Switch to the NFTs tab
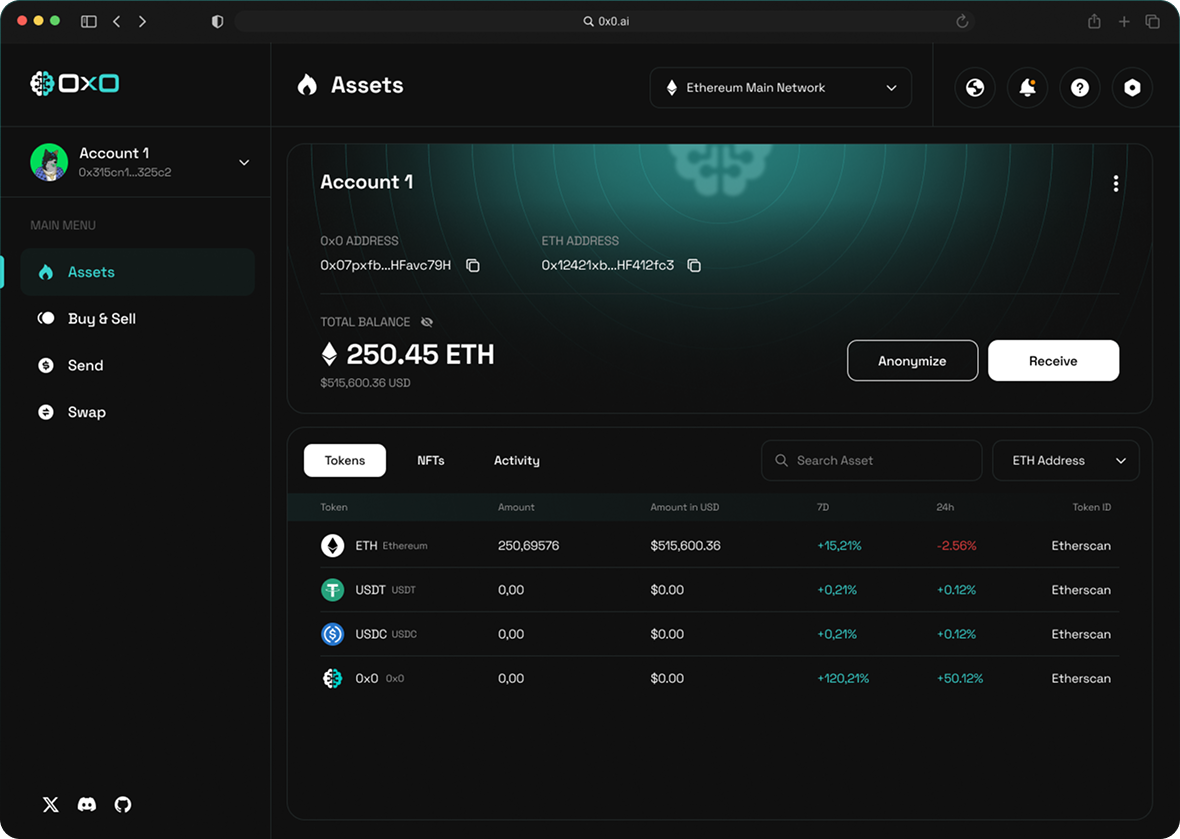1180x839 pixels. (x=430, y=460)
